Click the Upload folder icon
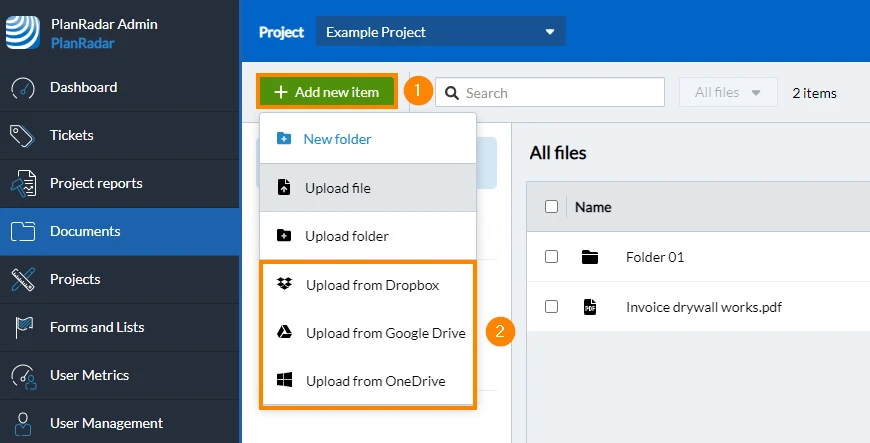This screenshot has height=443, width=870. pos(284,235)
